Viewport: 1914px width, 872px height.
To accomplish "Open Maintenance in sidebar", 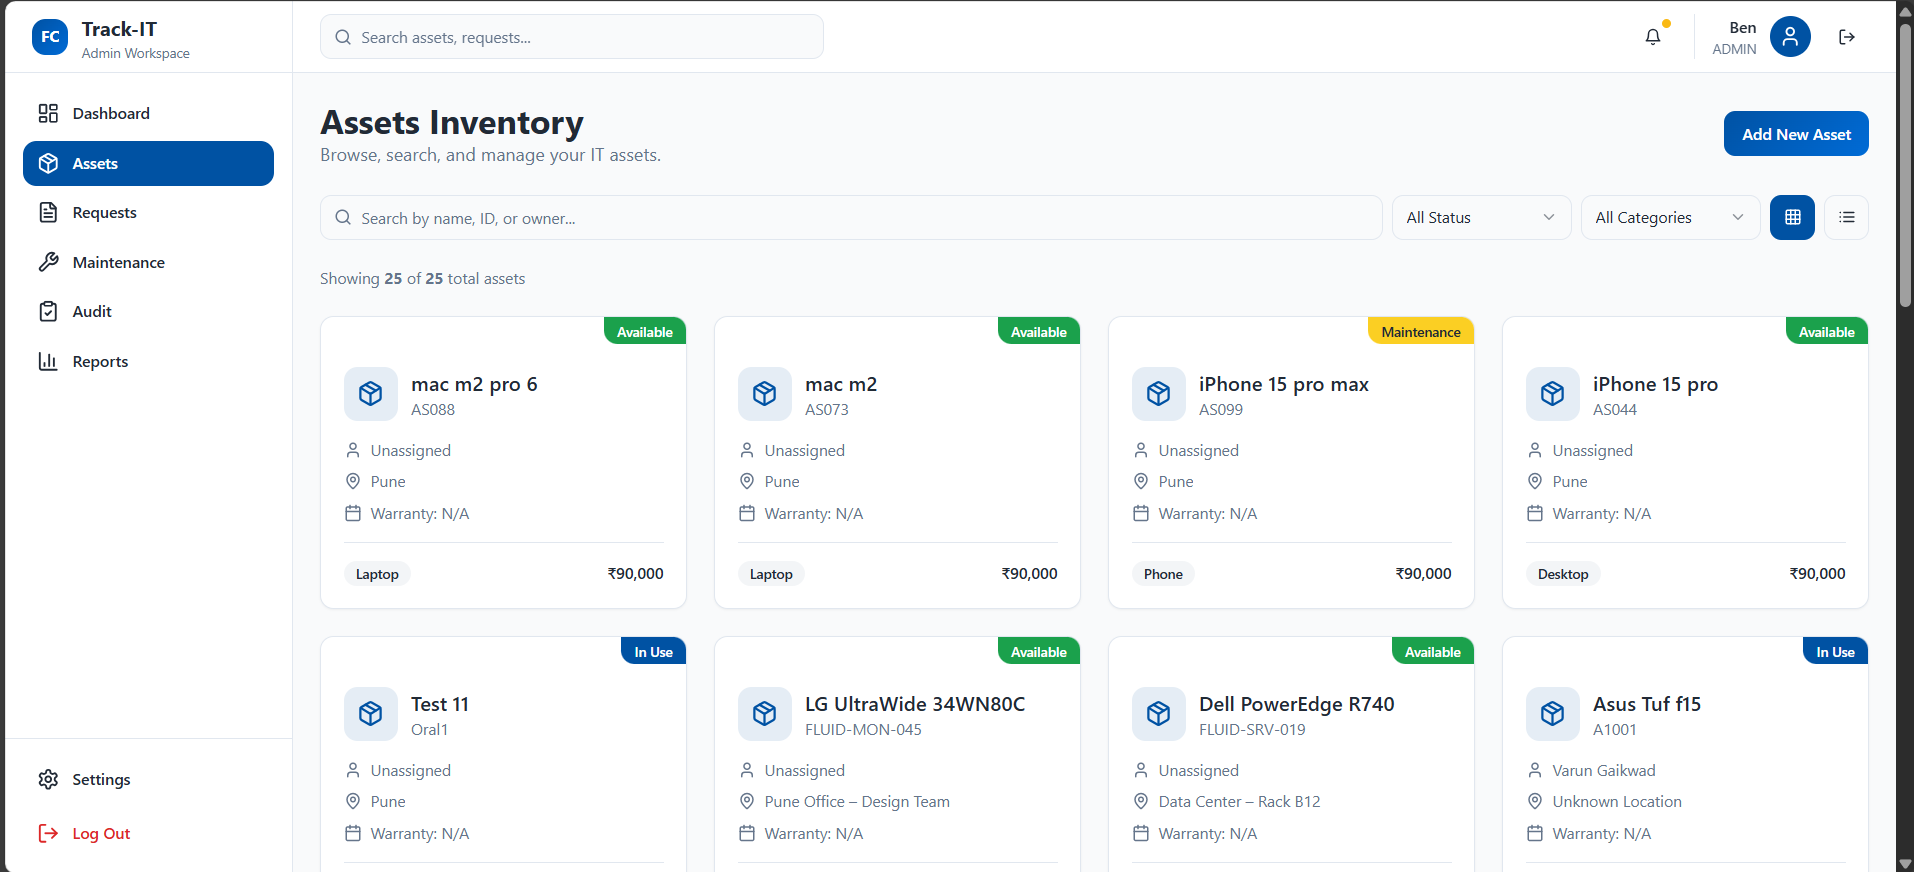I will 148,262.
